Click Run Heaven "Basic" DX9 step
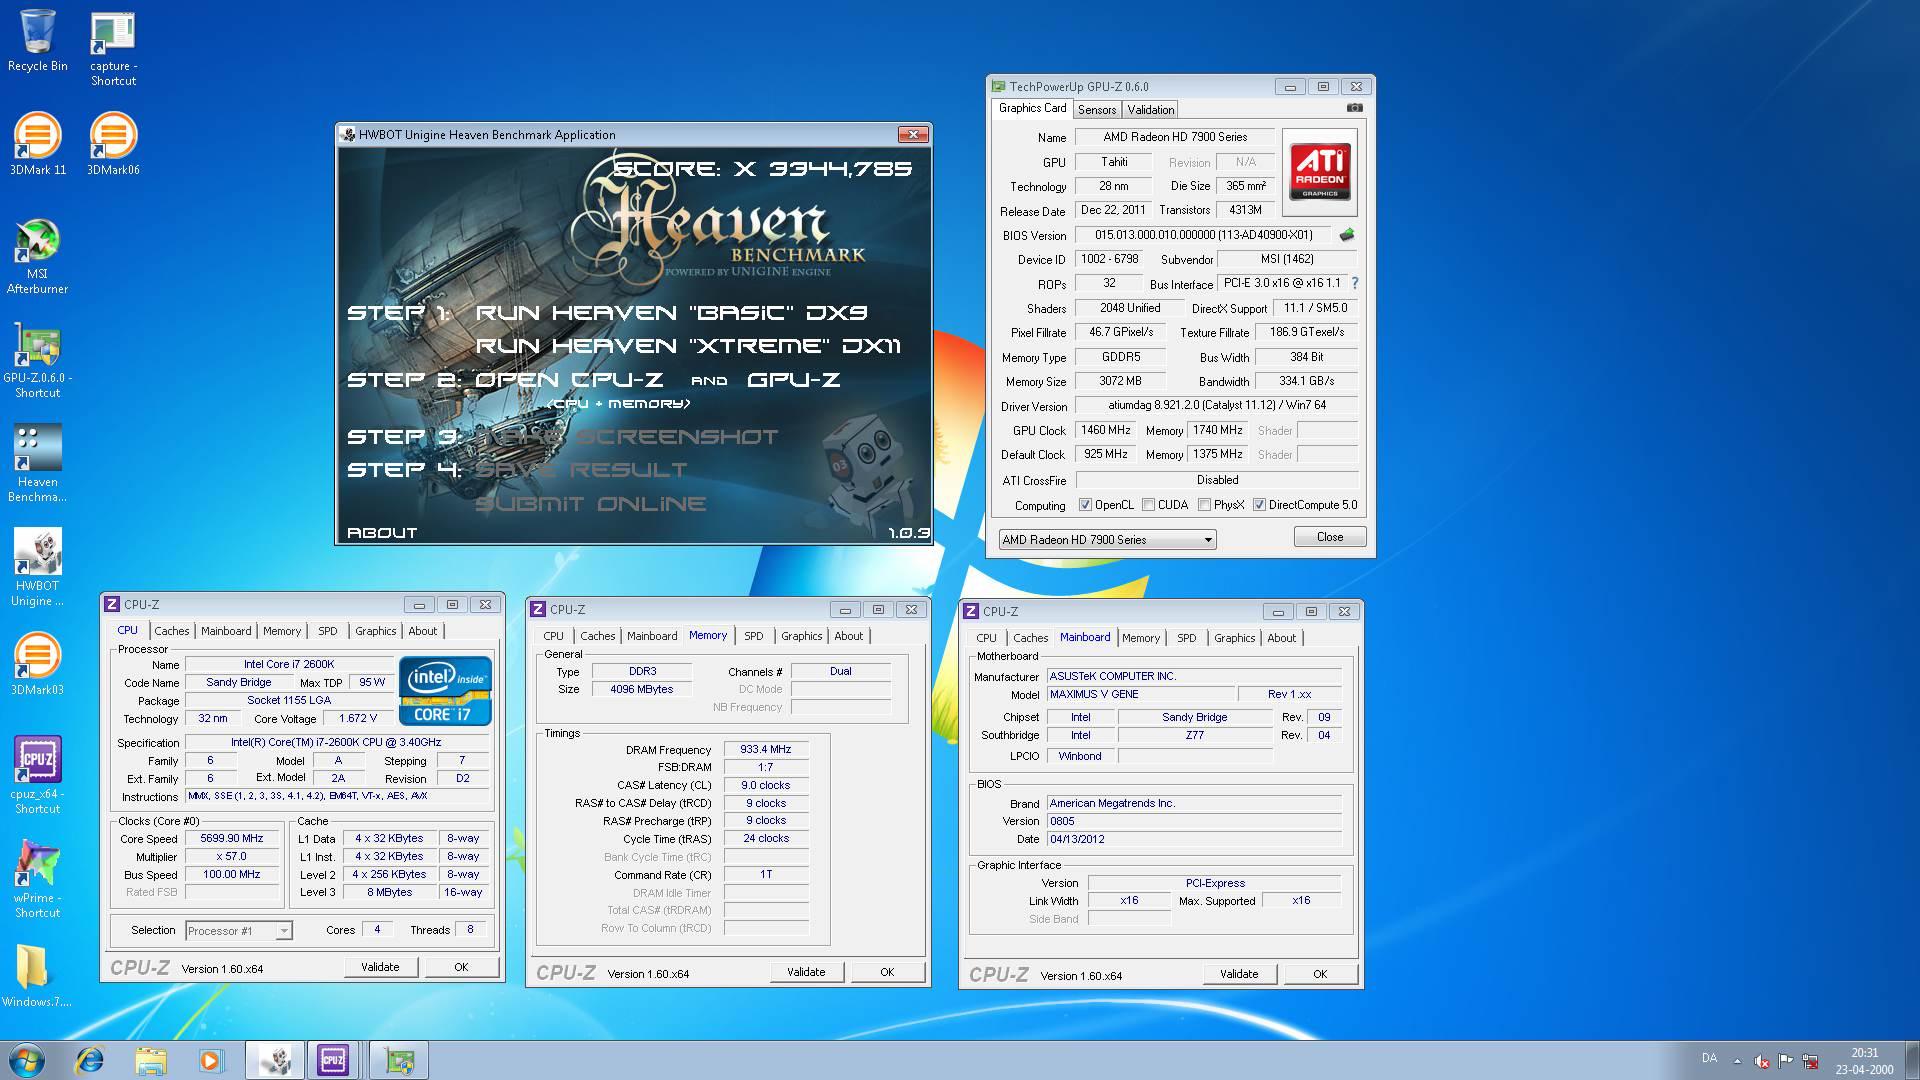Screen dimensions: 1920x1080 (x=671, y=313)
